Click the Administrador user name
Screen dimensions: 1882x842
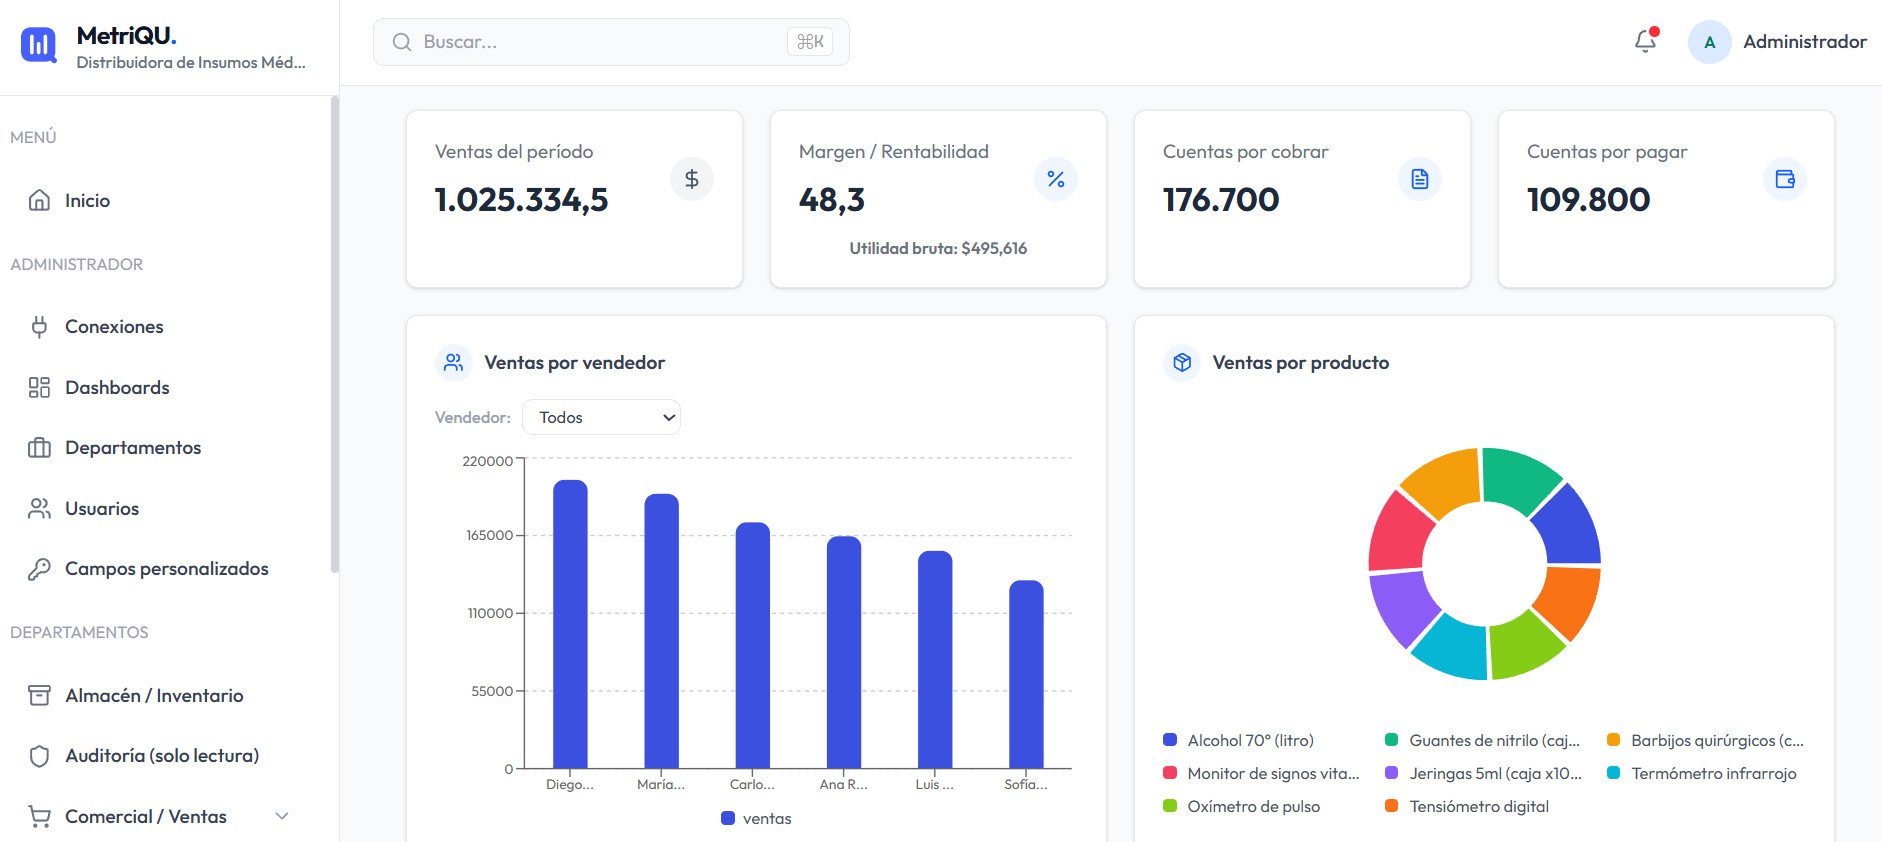click(1805, 42)
